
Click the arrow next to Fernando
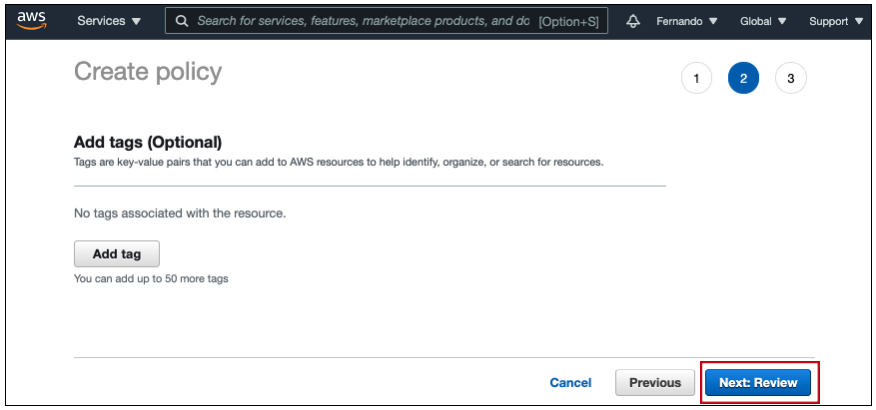tap(713, 22)
